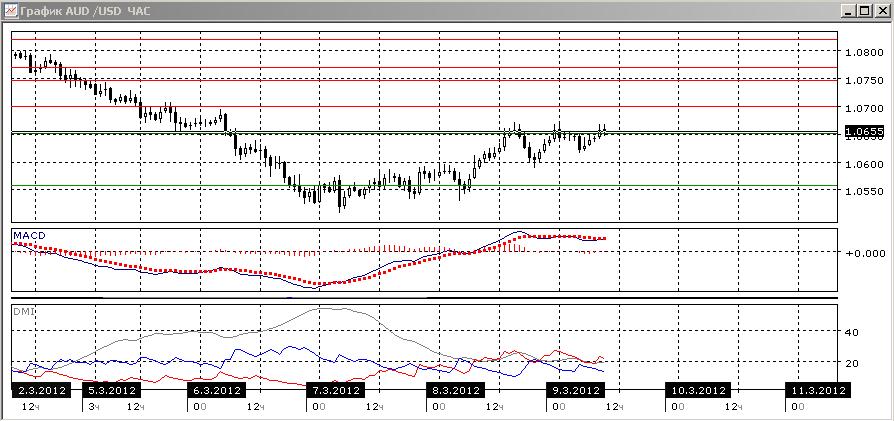Minimize the AUD/USD chart window

[849, 10]
